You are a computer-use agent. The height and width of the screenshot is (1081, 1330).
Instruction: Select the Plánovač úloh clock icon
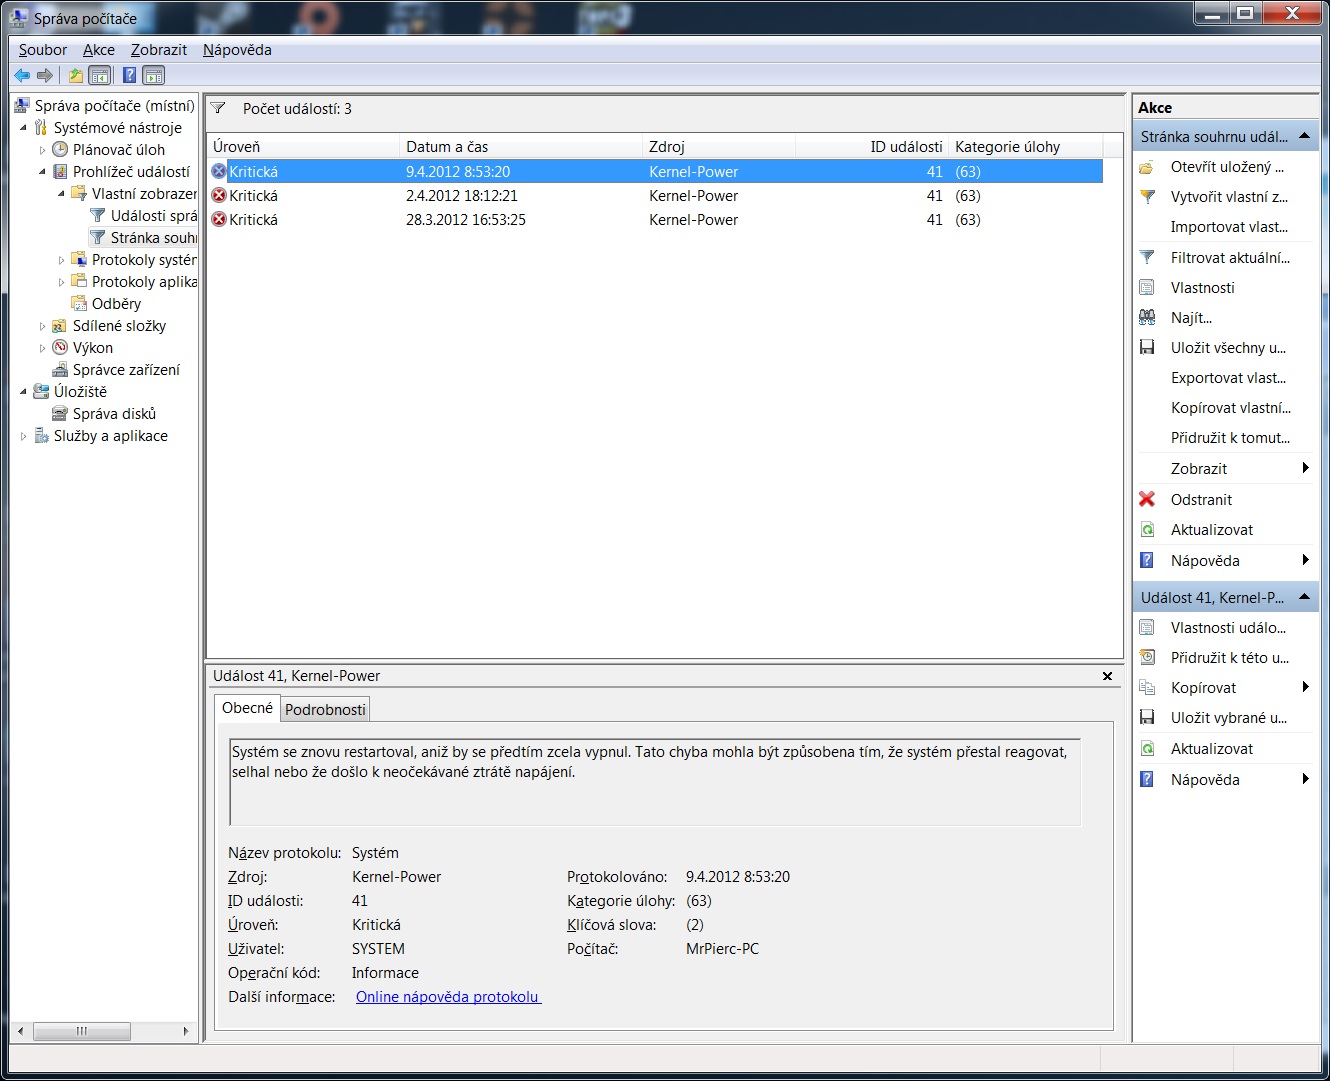60,150
